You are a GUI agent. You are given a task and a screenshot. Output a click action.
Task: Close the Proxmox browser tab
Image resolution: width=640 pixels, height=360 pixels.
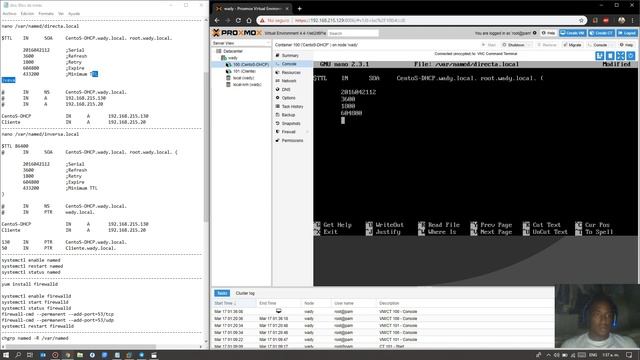[x=287, y=8]
